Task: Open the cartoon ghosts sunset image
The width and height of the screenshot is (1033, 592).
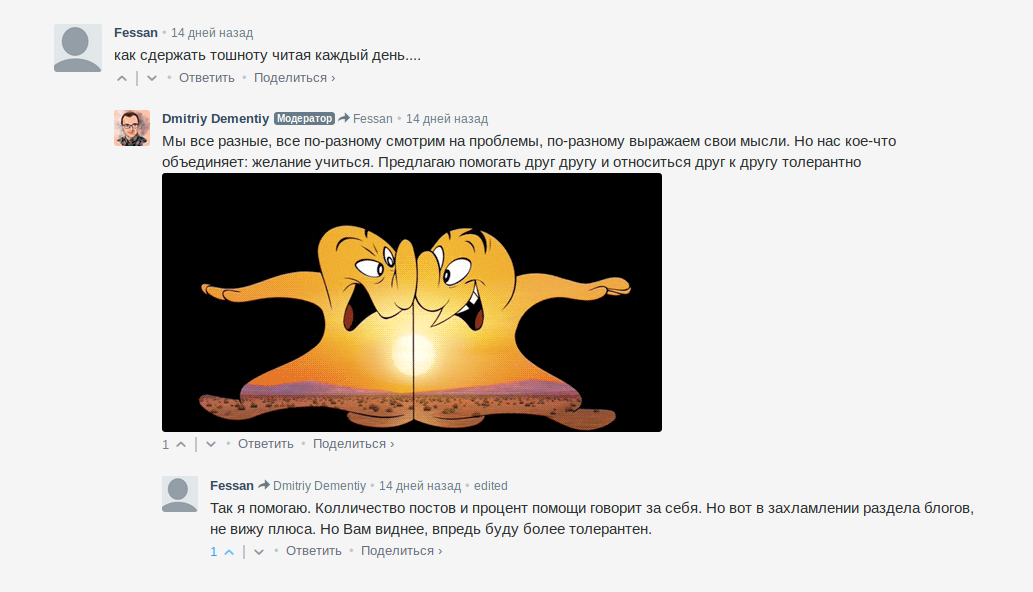Action: [412, 302]
